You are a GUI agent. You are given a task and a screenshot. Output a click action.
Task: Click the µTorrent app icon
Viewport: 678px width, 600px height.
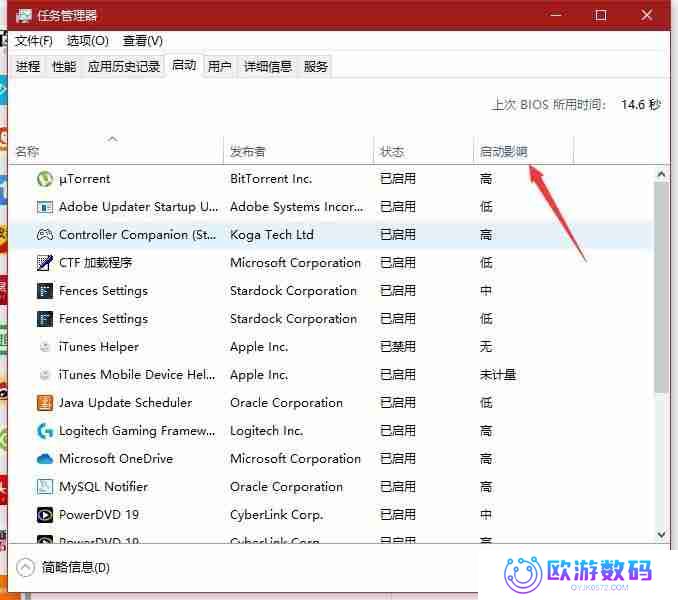click(x=45, y=179)
